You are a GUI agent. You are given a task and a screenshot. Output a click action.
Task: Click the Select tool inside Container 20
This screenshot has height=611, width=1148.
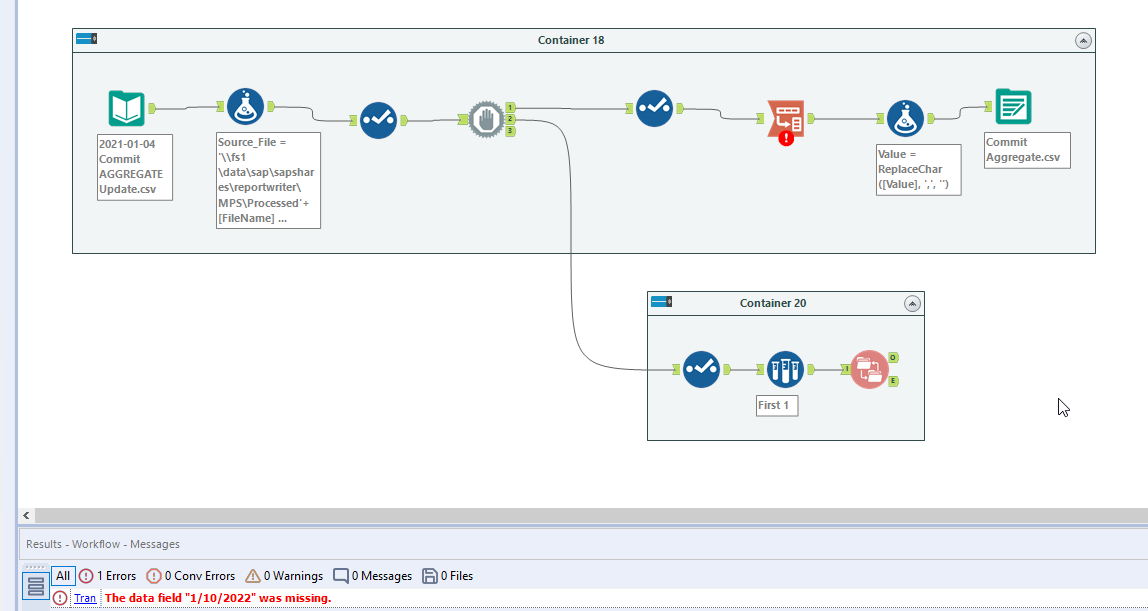[701, 369]
